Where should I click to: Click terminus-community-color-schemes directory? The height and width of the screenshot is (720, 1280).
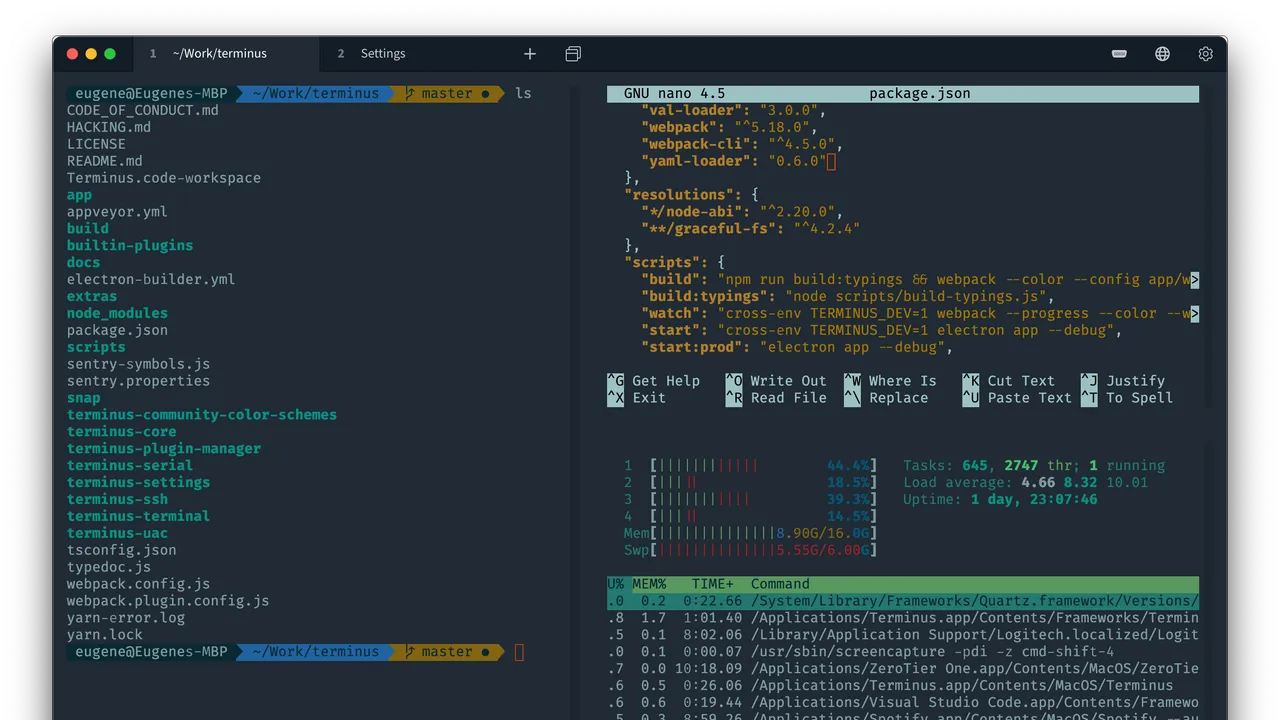coord(202,415)
